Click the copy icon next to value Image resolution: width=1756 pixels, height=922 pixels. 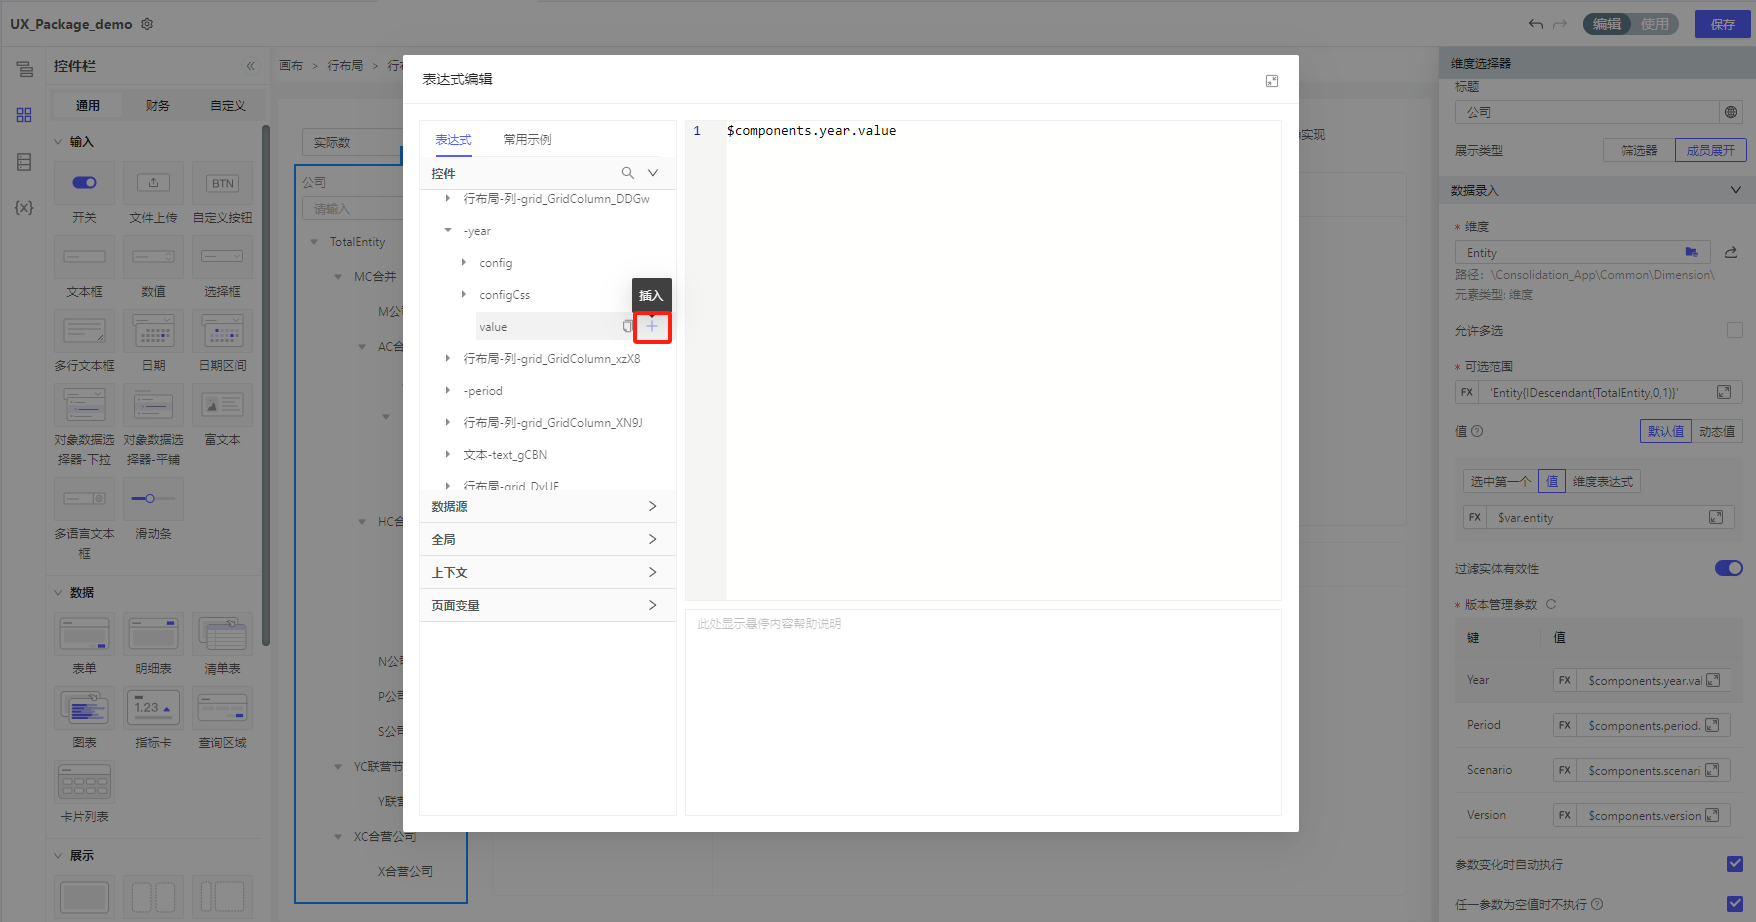[x=627, y=326]
